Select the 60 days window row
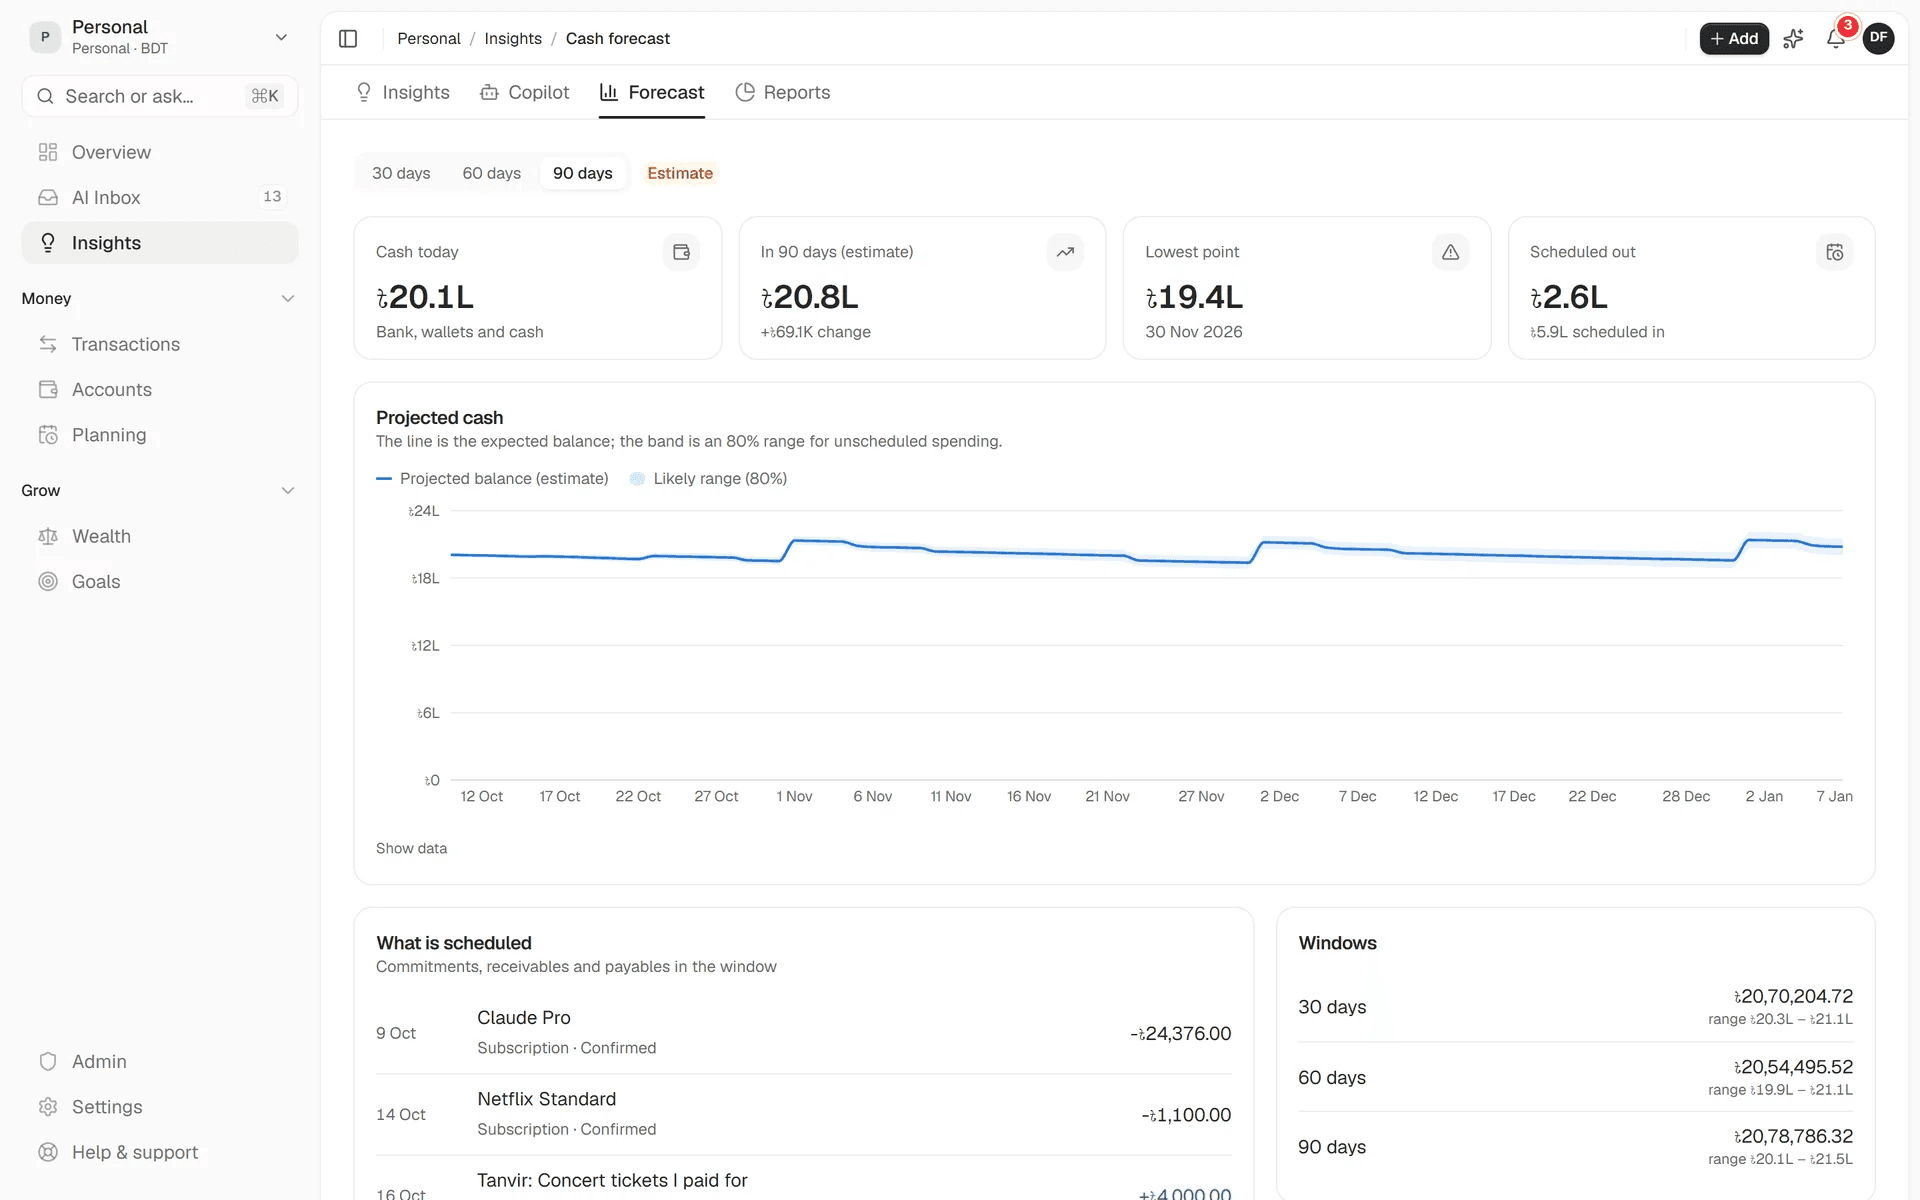The height and width of the screenshot is (1200, 1920). pos(1575,1077)
